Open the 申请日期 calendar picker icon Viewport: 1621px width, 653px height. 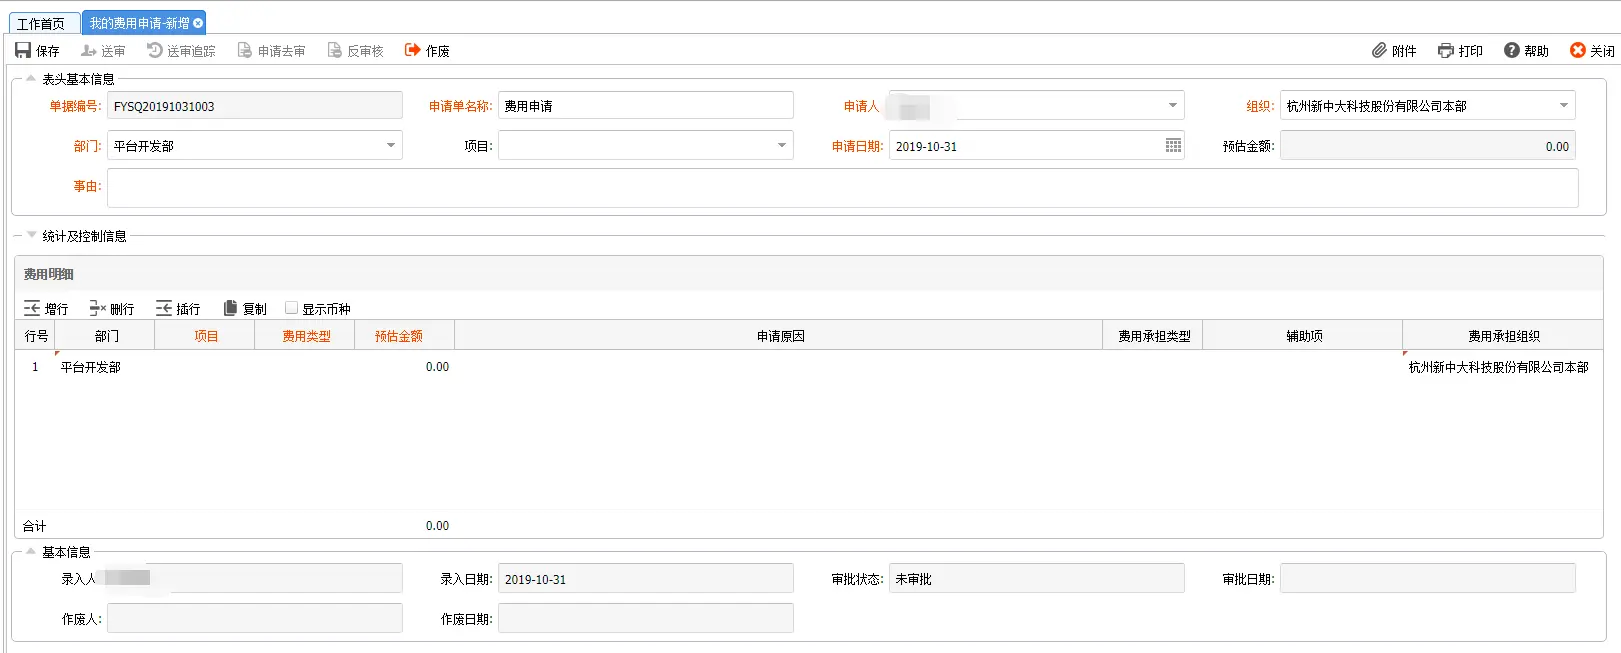[x=1173, y=146]
